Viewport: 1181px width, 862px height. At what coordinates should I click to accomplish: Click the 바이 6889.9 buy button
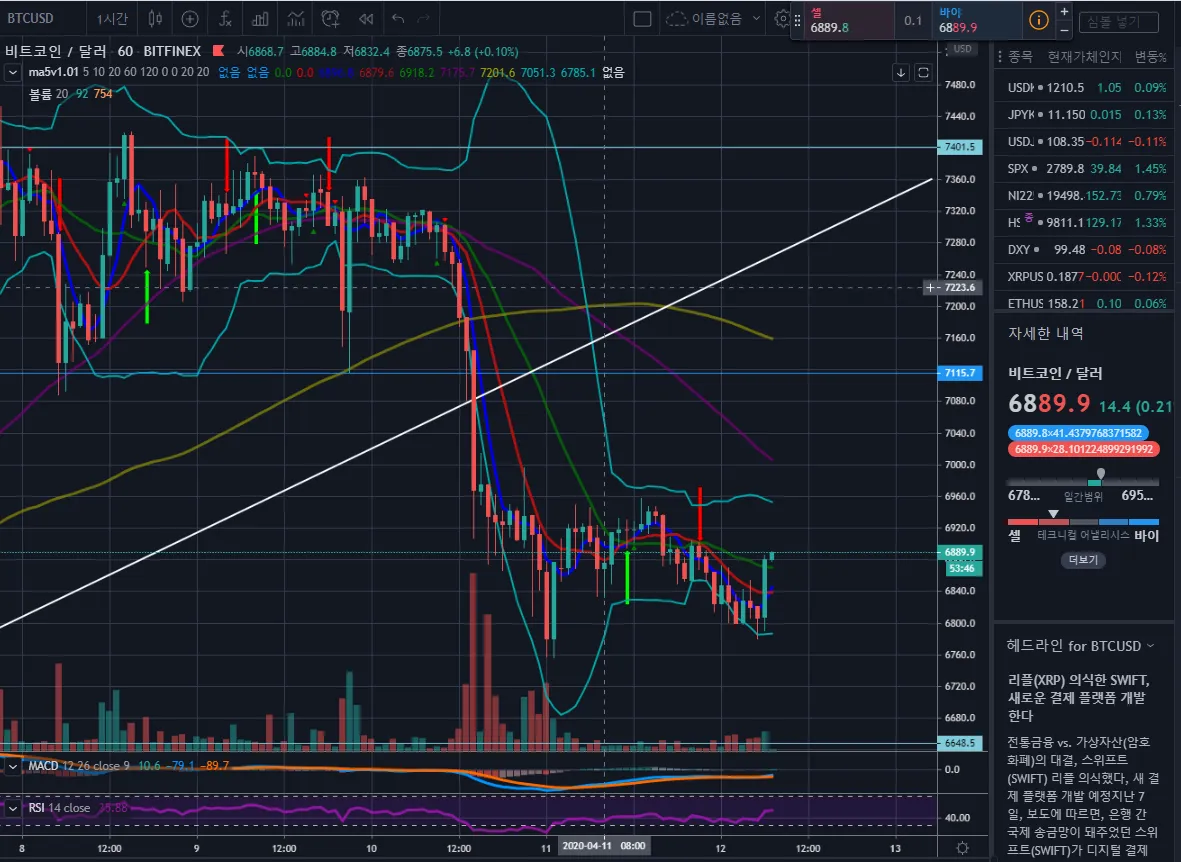click(x=977, y=20)
